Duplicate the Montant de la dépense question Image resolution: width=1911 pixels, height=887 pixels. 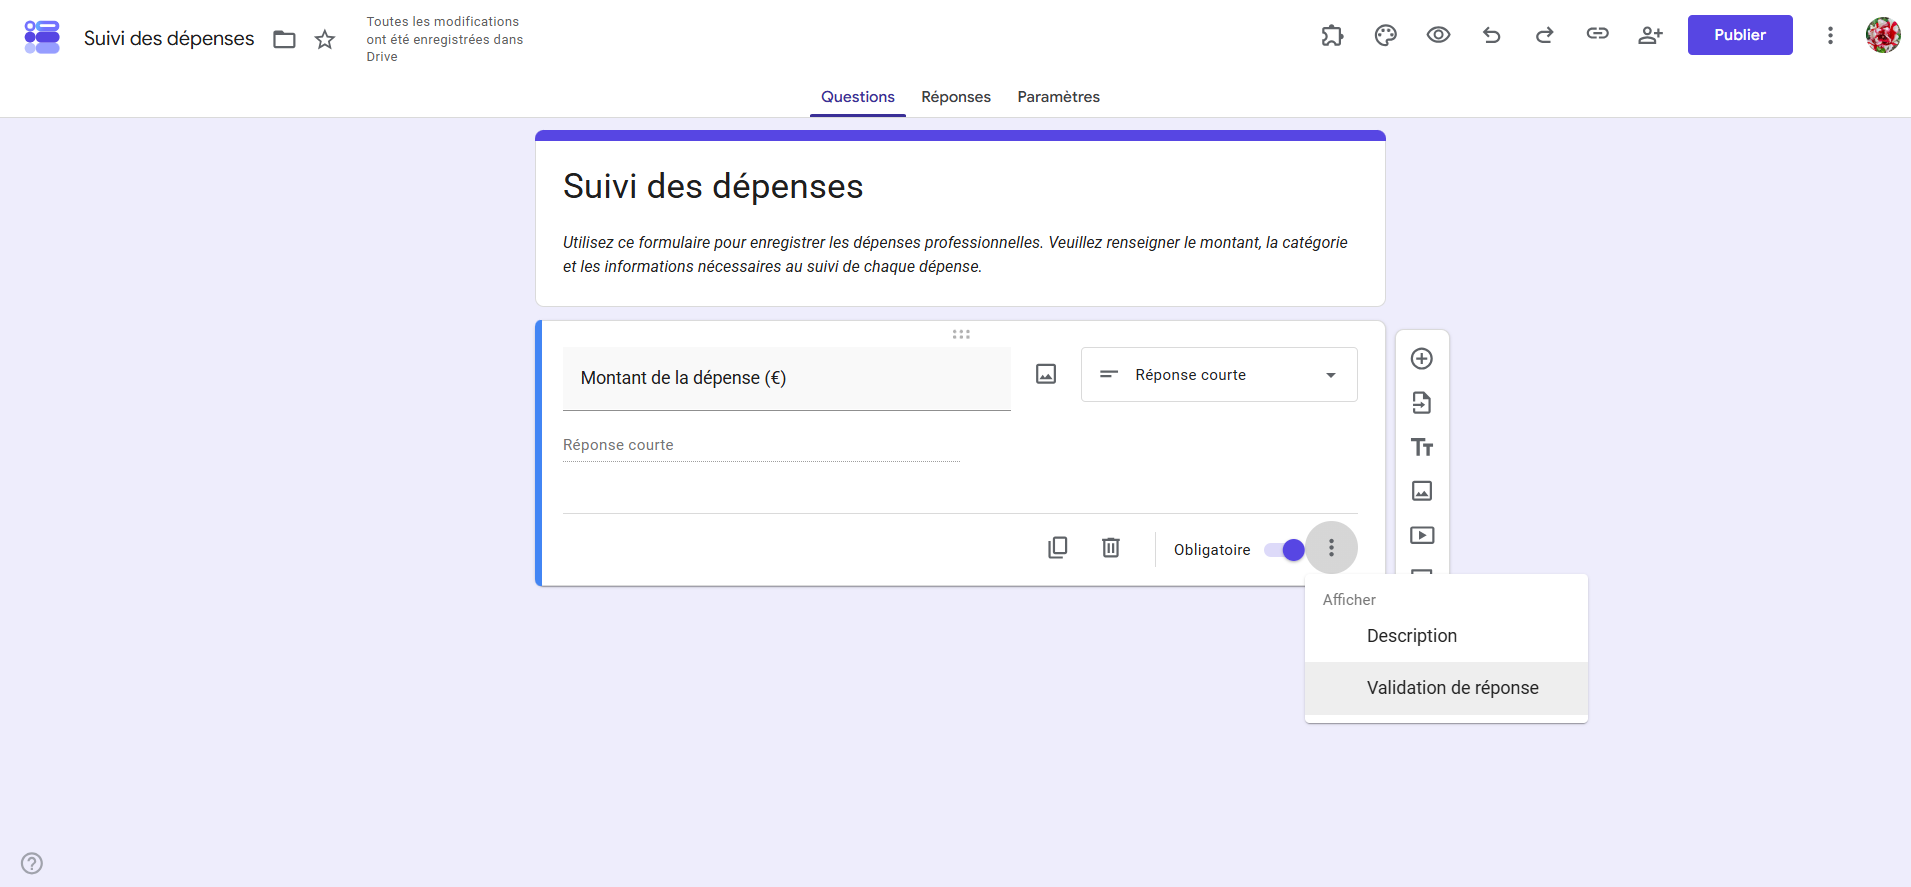tap(1058, 548)
